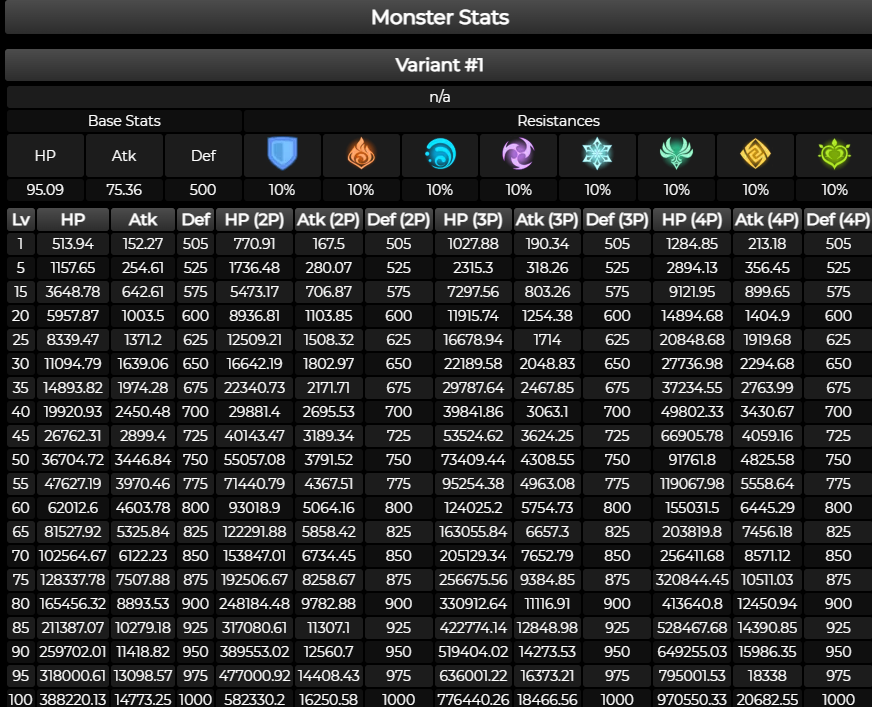This screenshot has width=872, height=707.
Task: Click the Monster Stats header bar
Action: 439,17
